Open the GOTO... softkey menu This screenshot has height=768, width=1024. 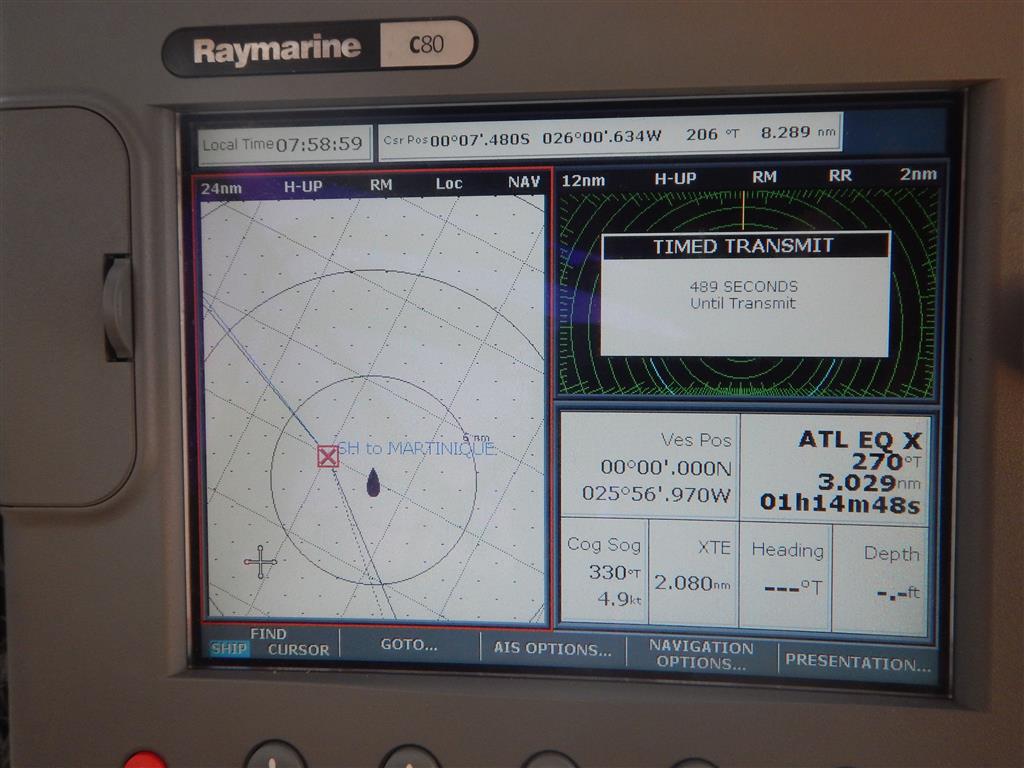[409, 645]
